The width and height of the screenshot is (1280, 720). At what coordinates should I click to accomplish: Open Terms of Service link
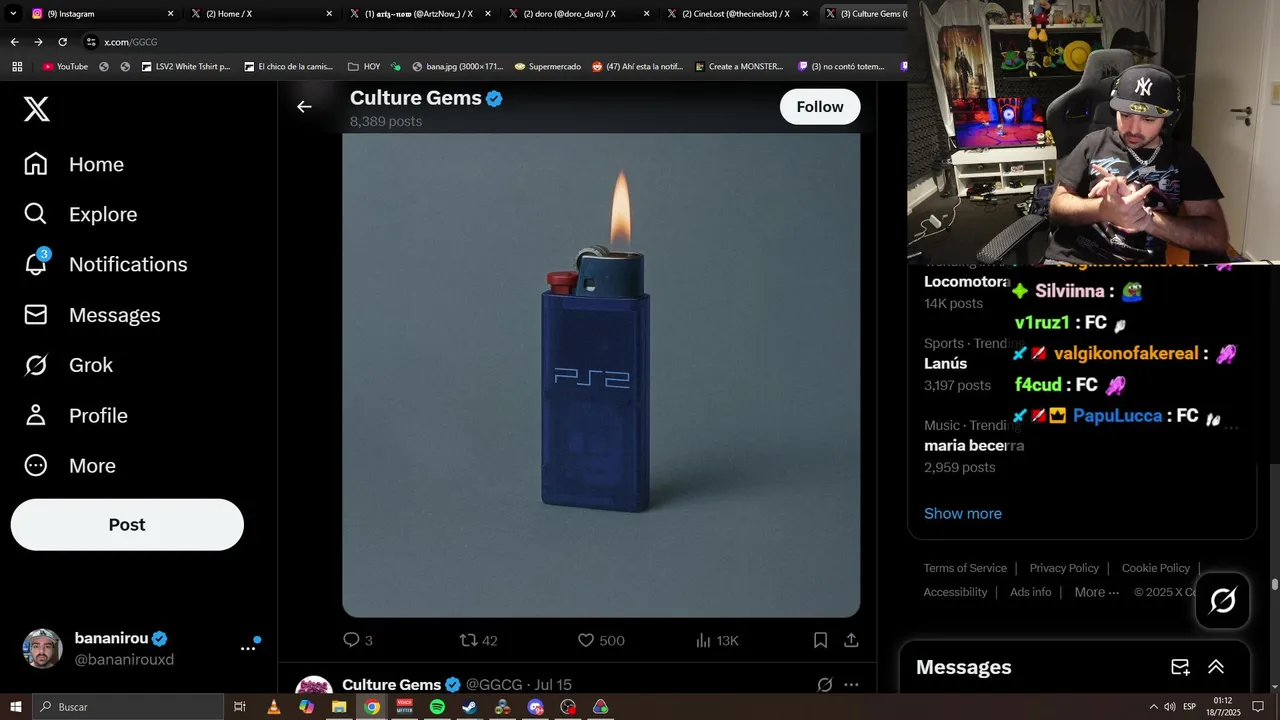tap(965, 568)
